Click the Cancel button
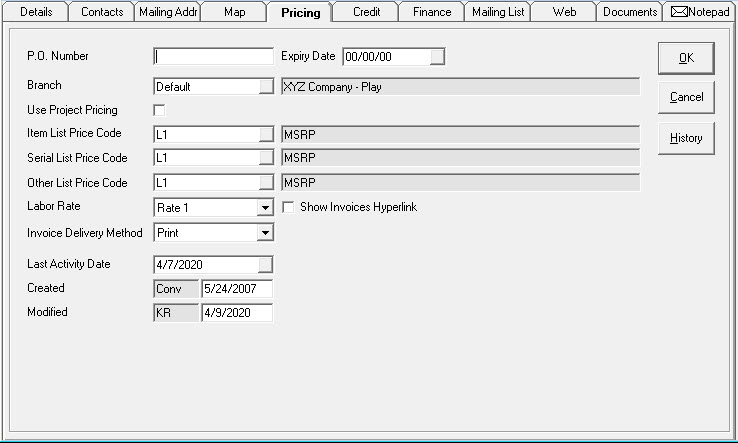738x443 pixels. pos(686,97)
